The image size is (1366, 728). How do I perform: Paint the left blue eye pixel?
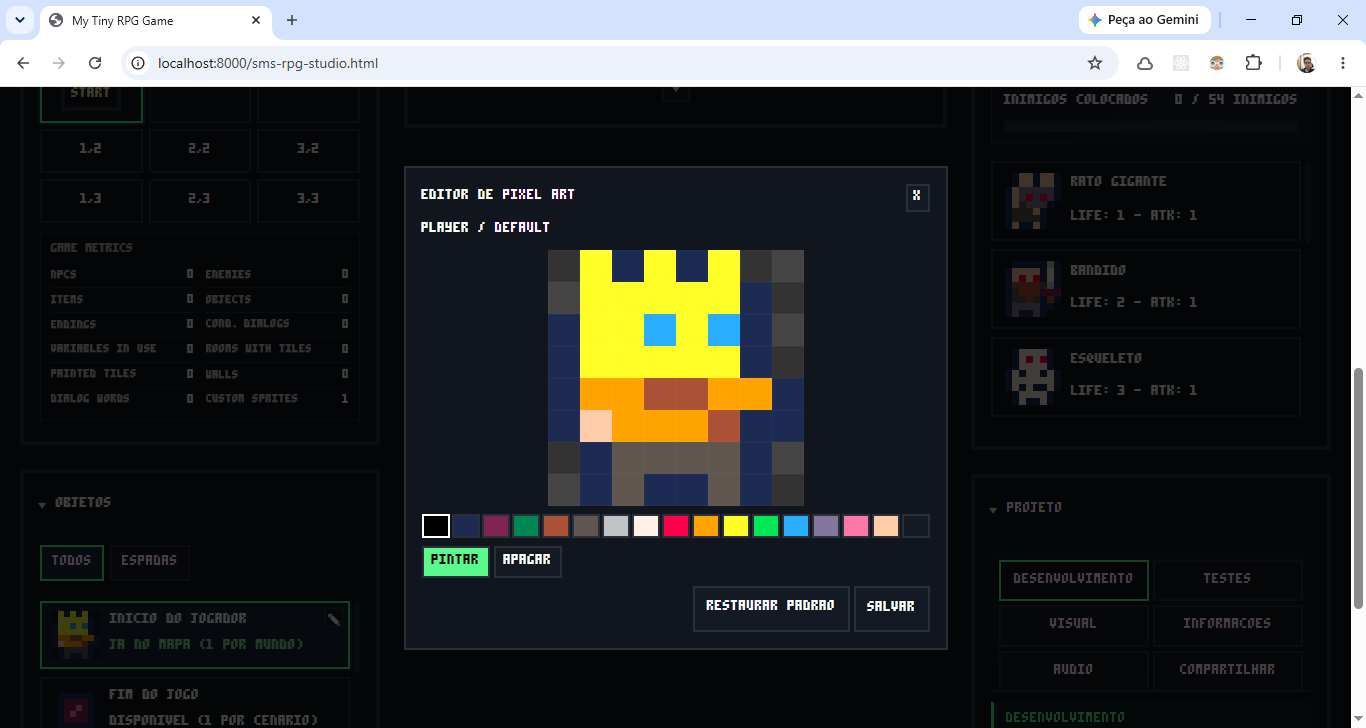tap(660, 330)
